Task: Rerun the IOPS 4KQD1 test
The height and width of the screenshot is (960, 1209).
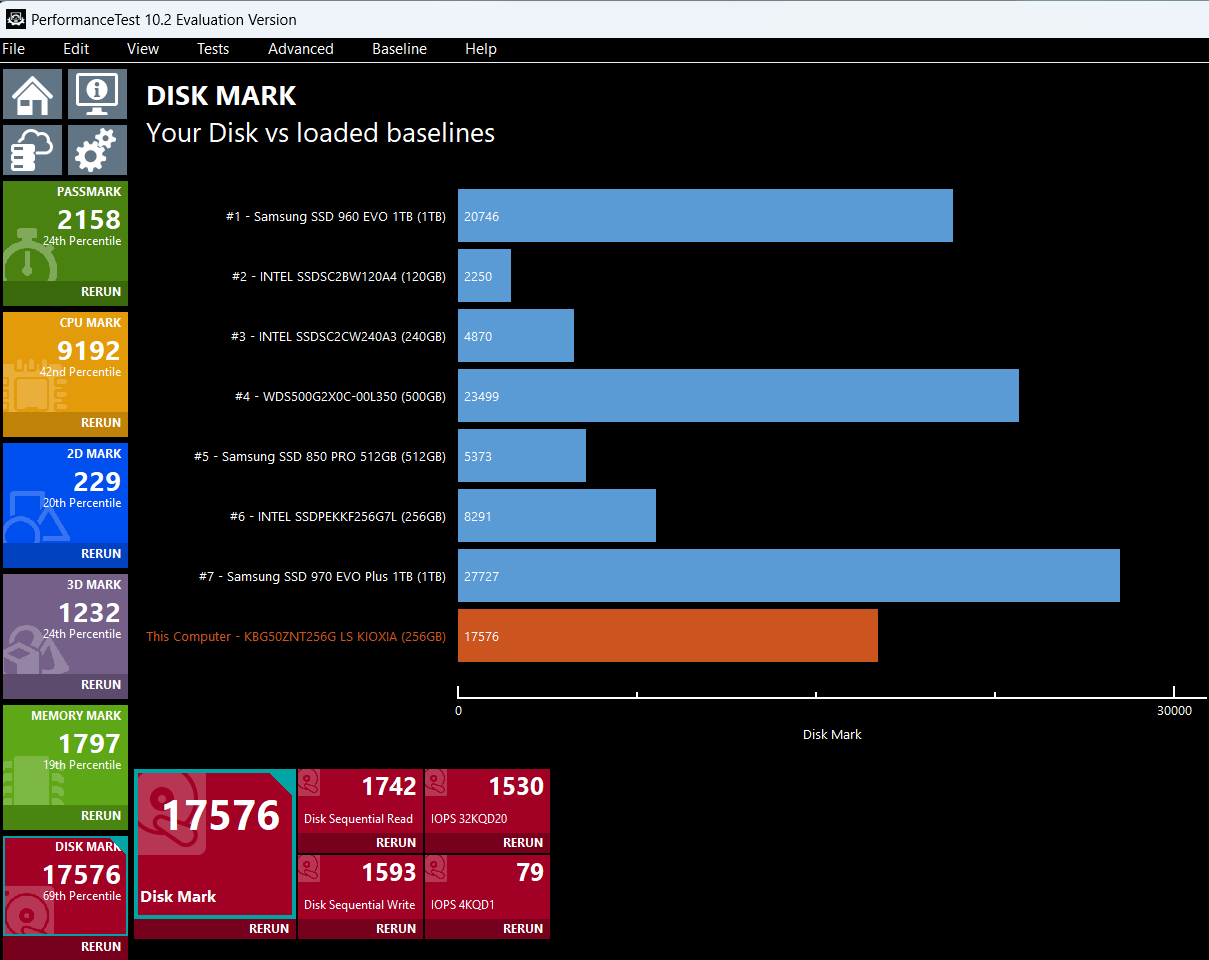Action: [x=523, y=929]
